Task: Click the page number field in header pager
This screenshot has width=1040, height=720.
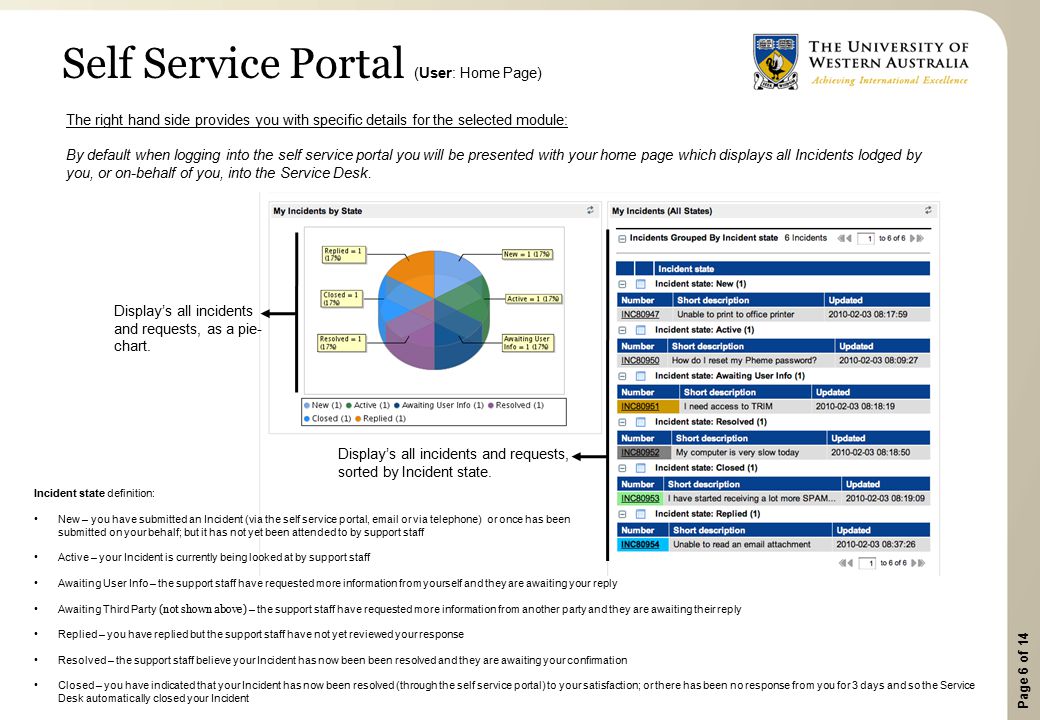Action: tap(866, 239)
